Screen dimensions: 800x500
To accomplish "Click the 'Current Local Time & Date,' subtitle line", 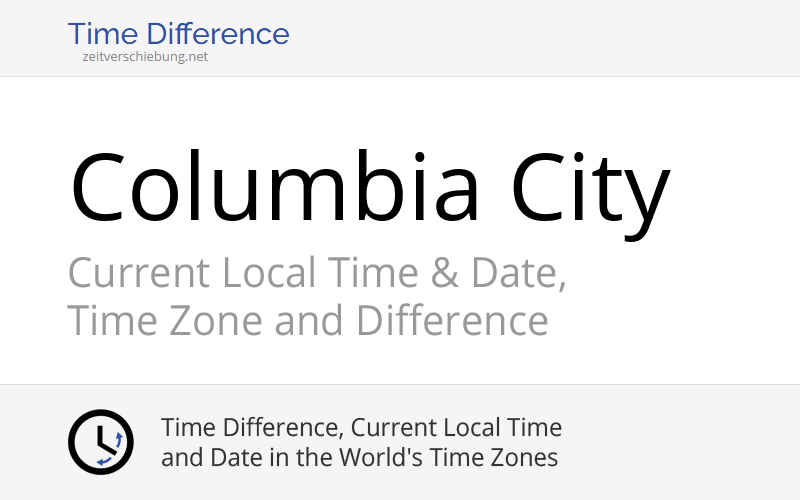I will click(317, 273).
